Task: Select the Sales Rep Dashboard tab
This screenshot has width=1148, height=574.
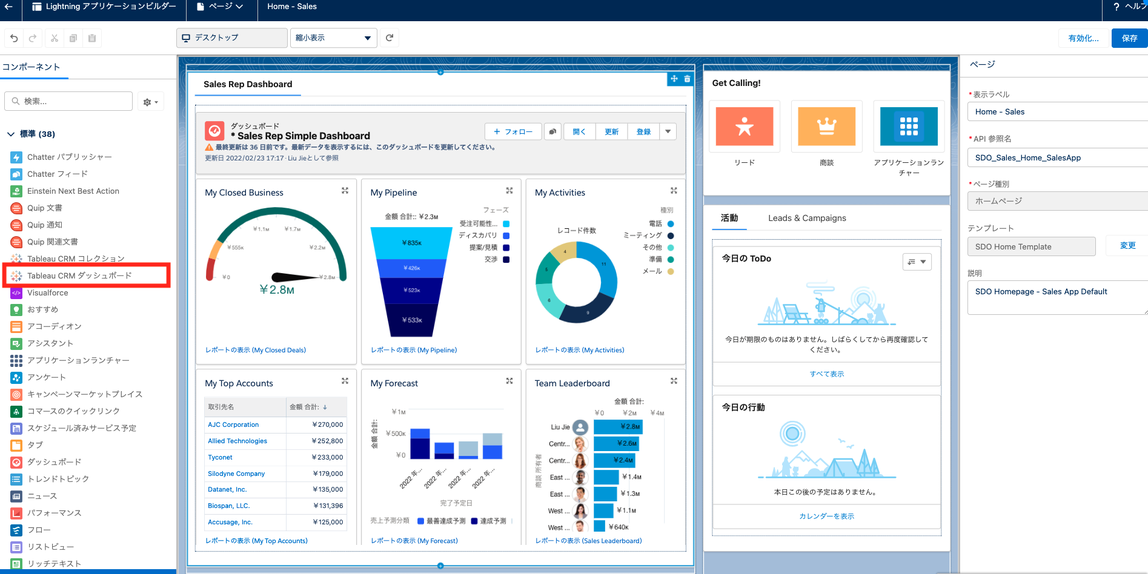Action: [247, 84]
